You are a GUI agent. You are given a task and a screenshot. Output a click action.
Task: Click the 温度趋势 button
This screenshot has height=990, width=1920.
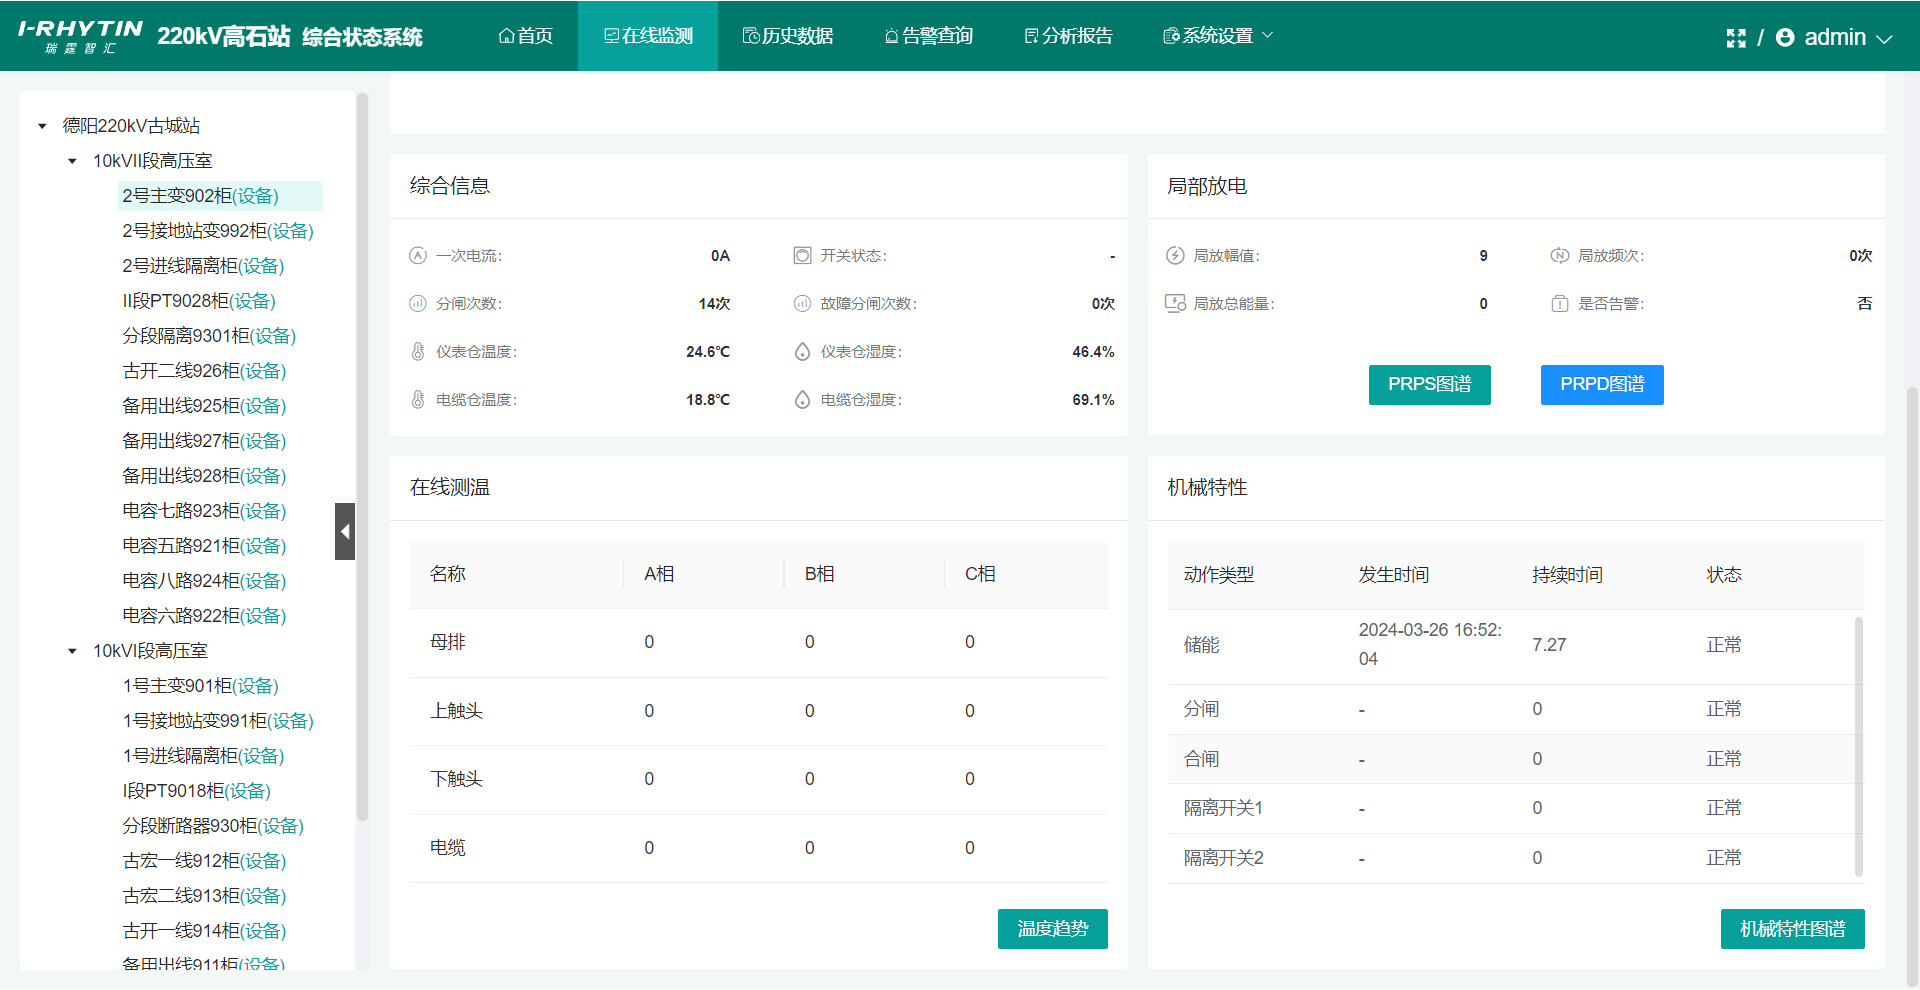pyautogui.click(x=1052, y=929)
